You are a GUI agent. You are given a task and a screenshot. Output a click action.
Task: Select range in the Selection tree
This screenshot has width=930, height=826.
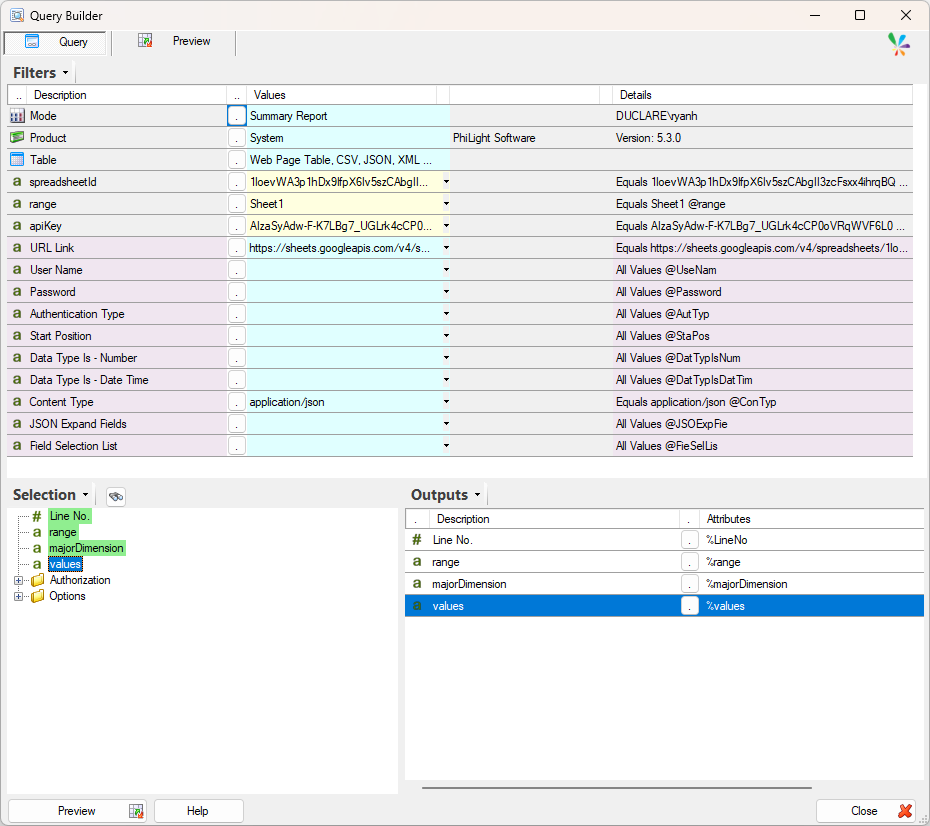[63, 532]
